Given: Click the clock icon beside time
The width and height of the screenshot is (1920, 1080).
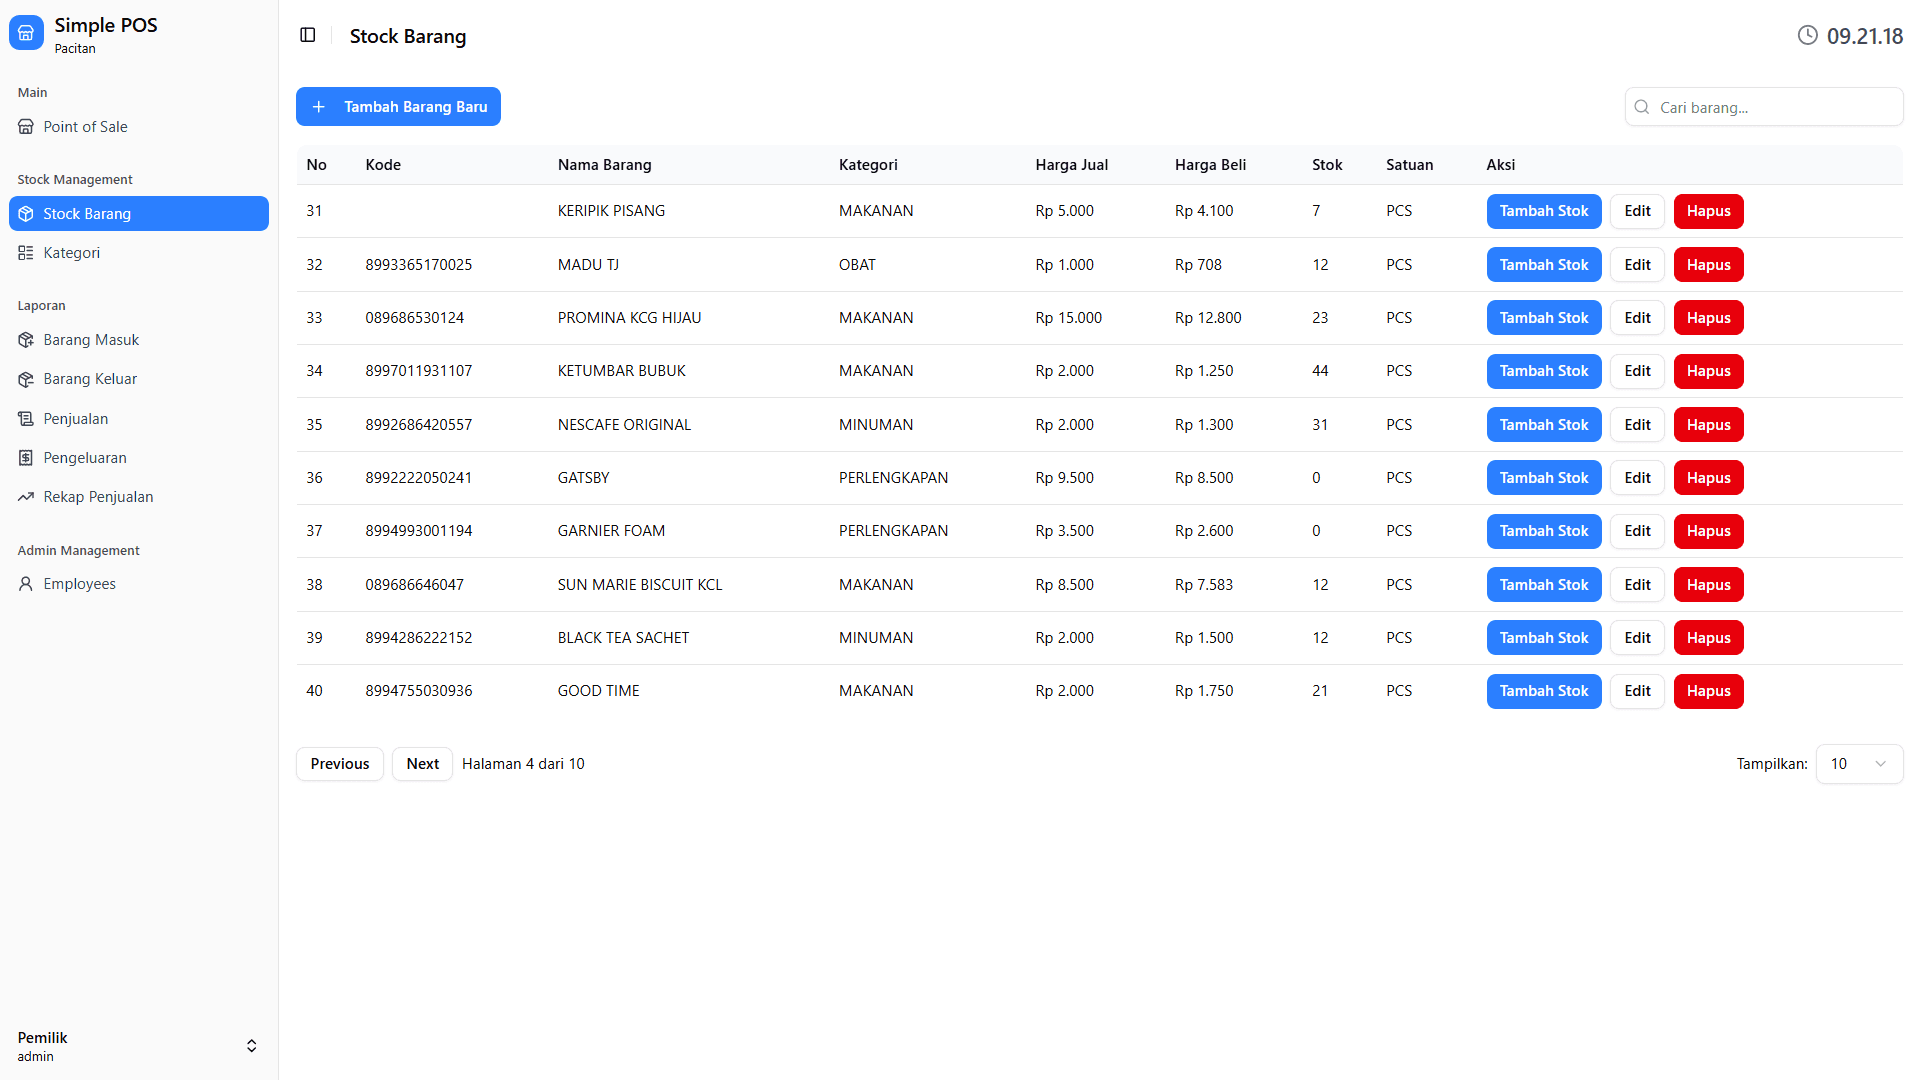Looking at the screenshot, I should (x=1807, y=36).
